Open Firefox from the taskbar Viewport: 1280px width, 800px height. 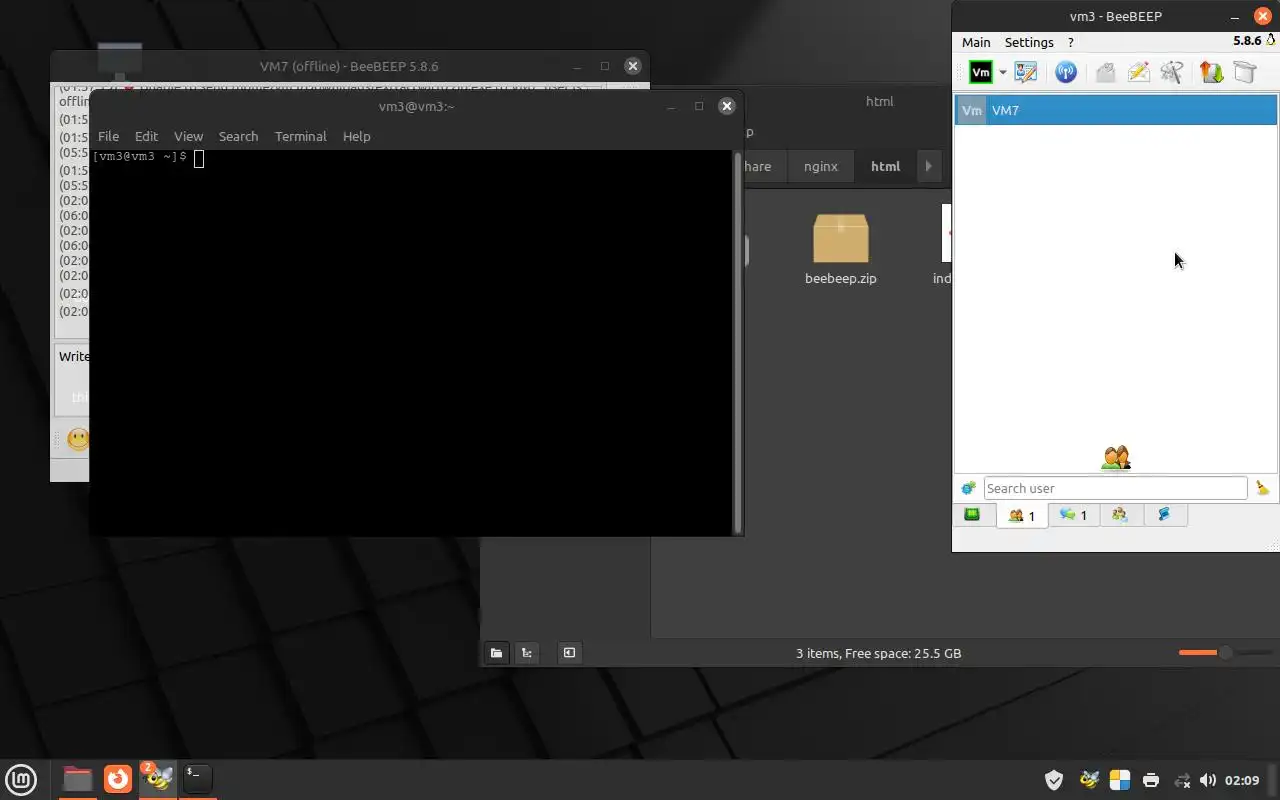pos(117,778)
